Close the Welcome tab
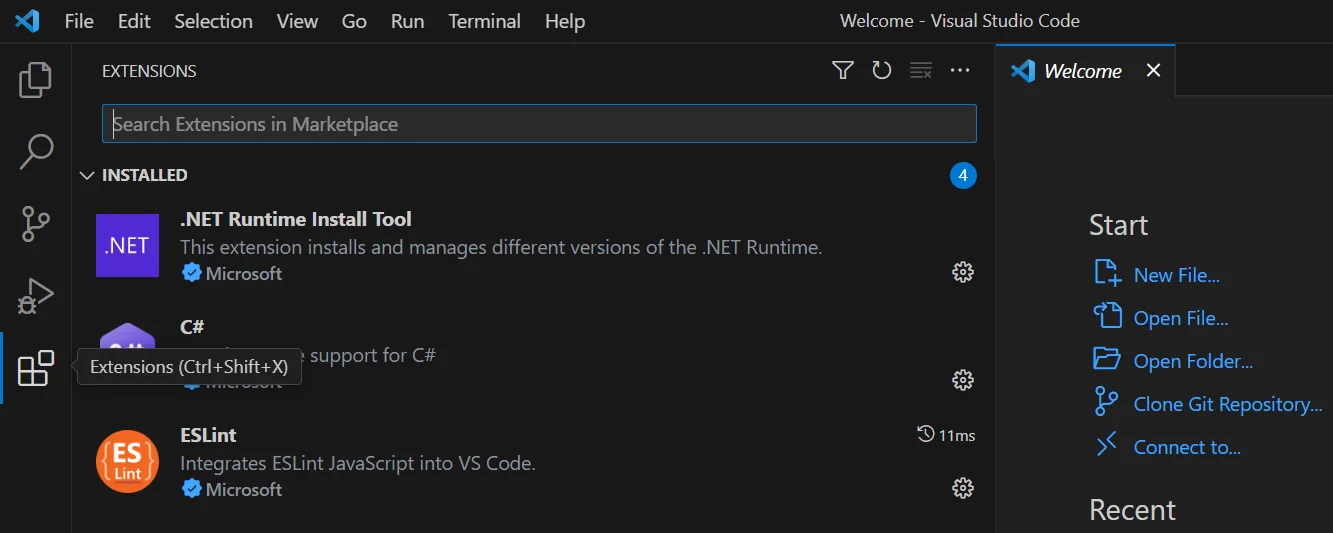The width and height of the screenshot is (1333, 533). (1153, 71)
